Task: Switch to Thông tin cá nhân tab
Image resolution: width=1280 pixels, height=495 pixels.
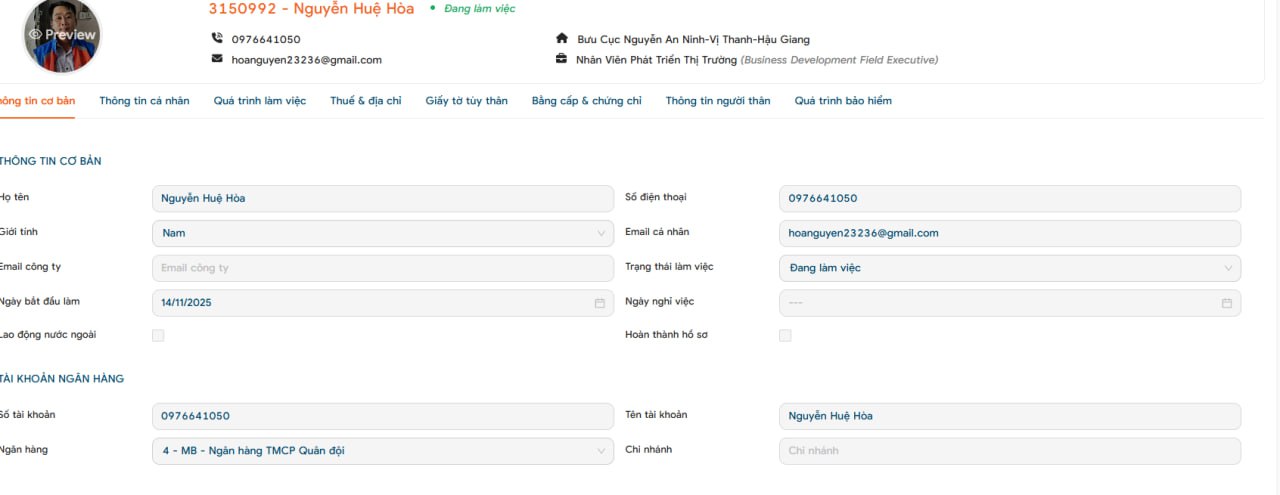Action: click(144, 101)
